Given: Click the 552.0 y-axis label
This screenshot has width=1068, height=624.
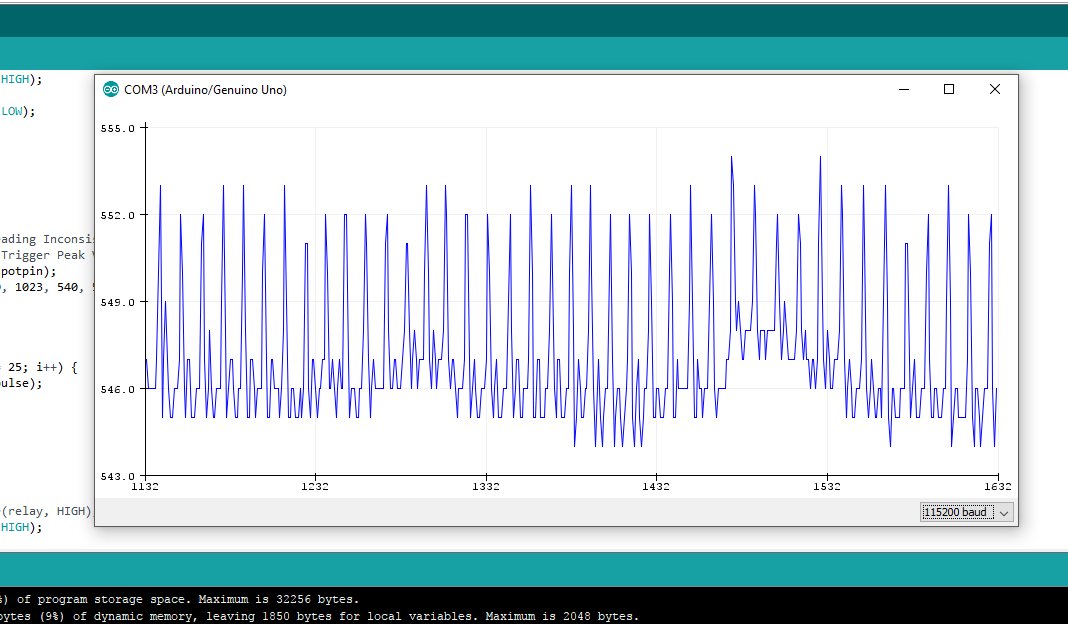Looking at the screenshot, I should (x=117, y=215).
